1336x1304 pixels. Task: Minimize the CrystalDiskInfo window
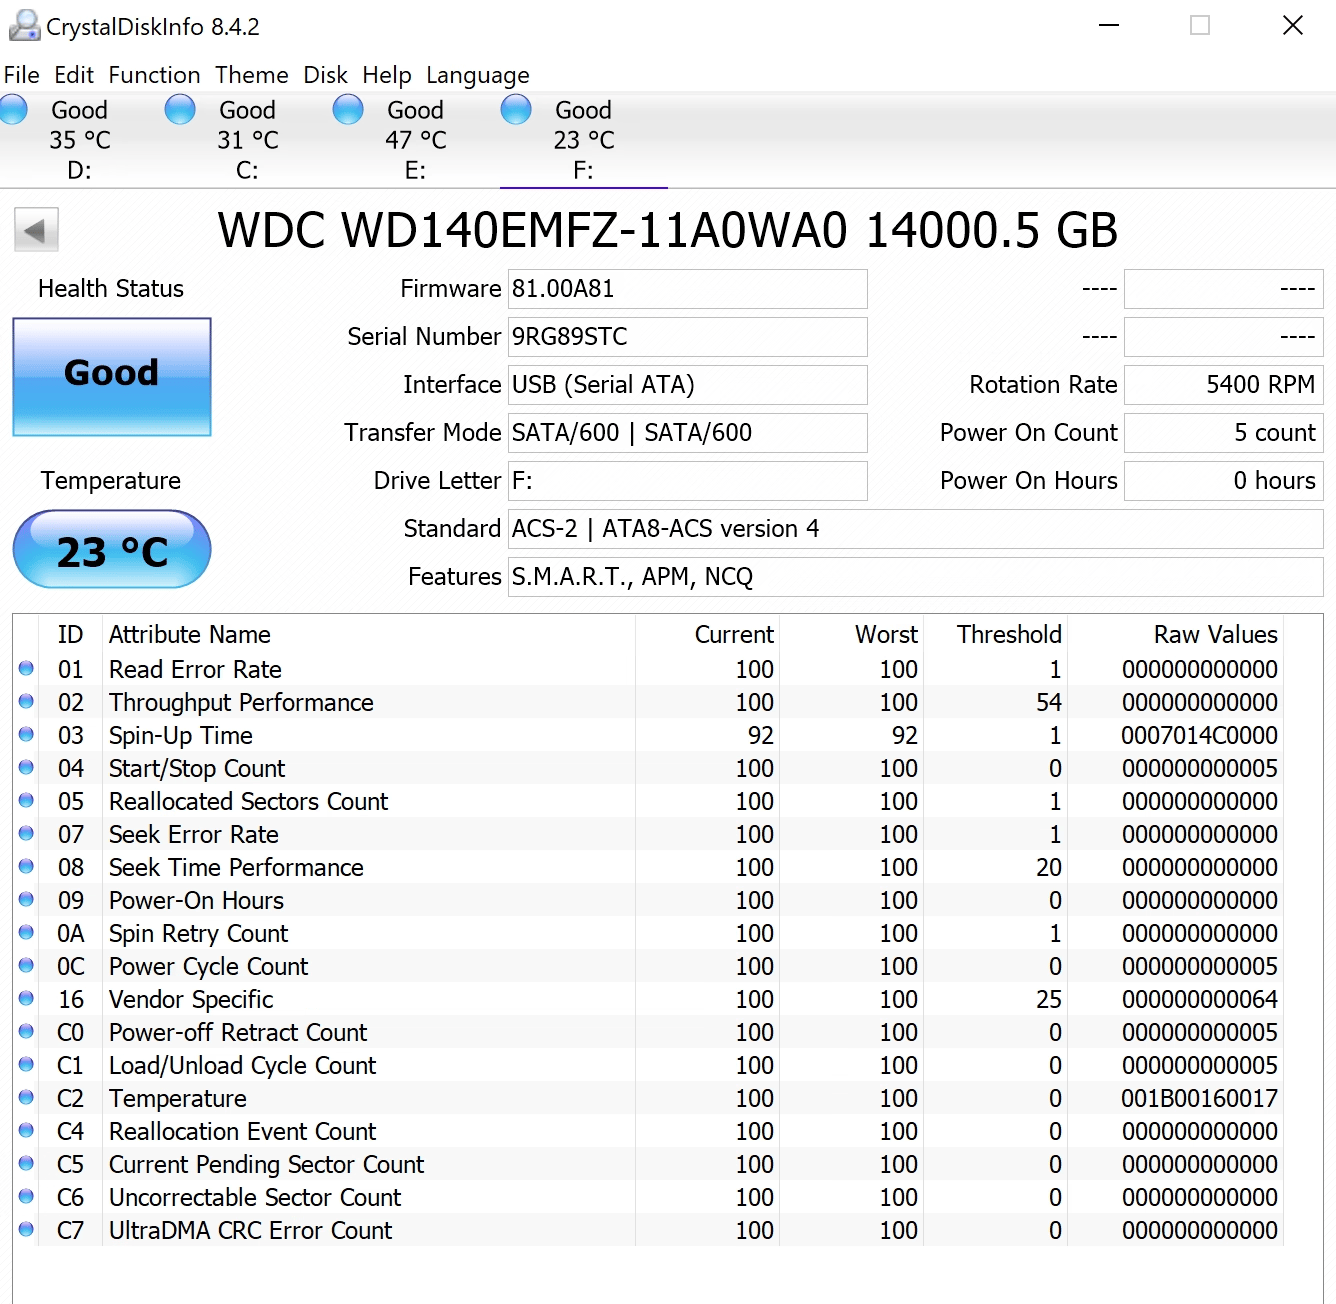1108,26
